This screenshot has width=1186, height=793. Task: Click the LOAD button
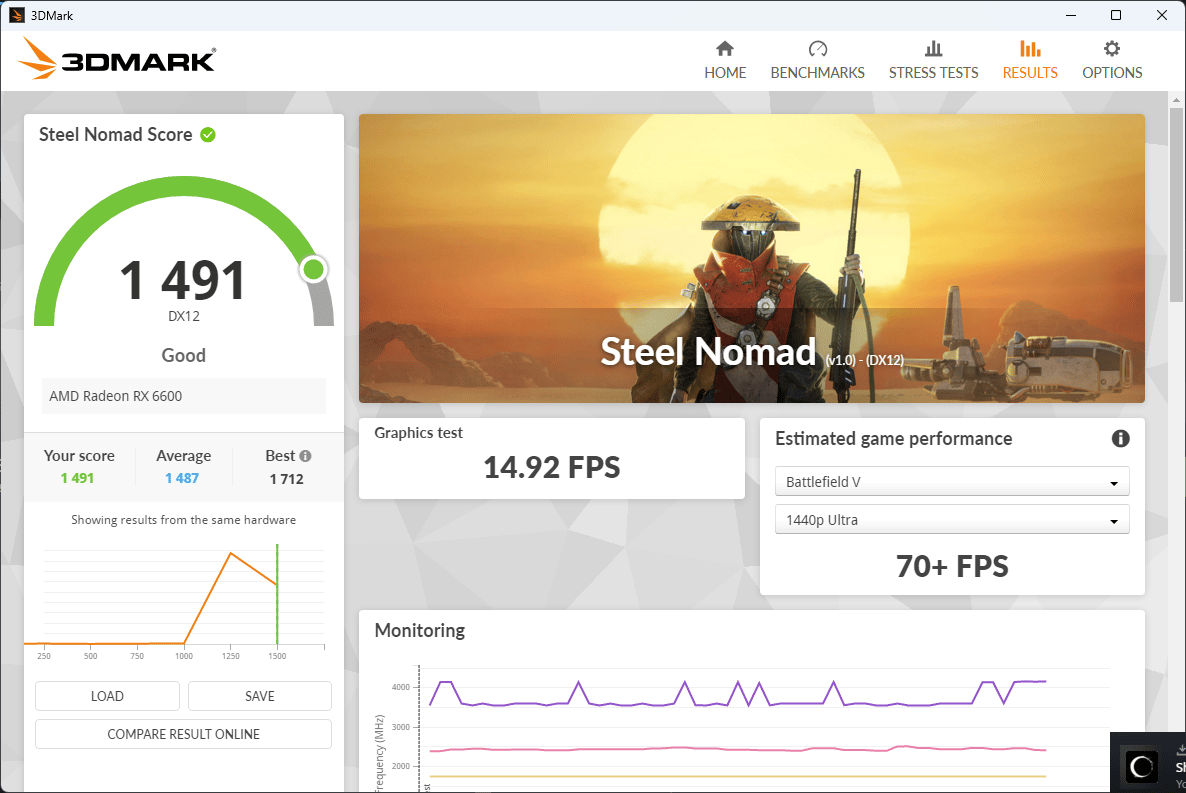coord(107,696)
